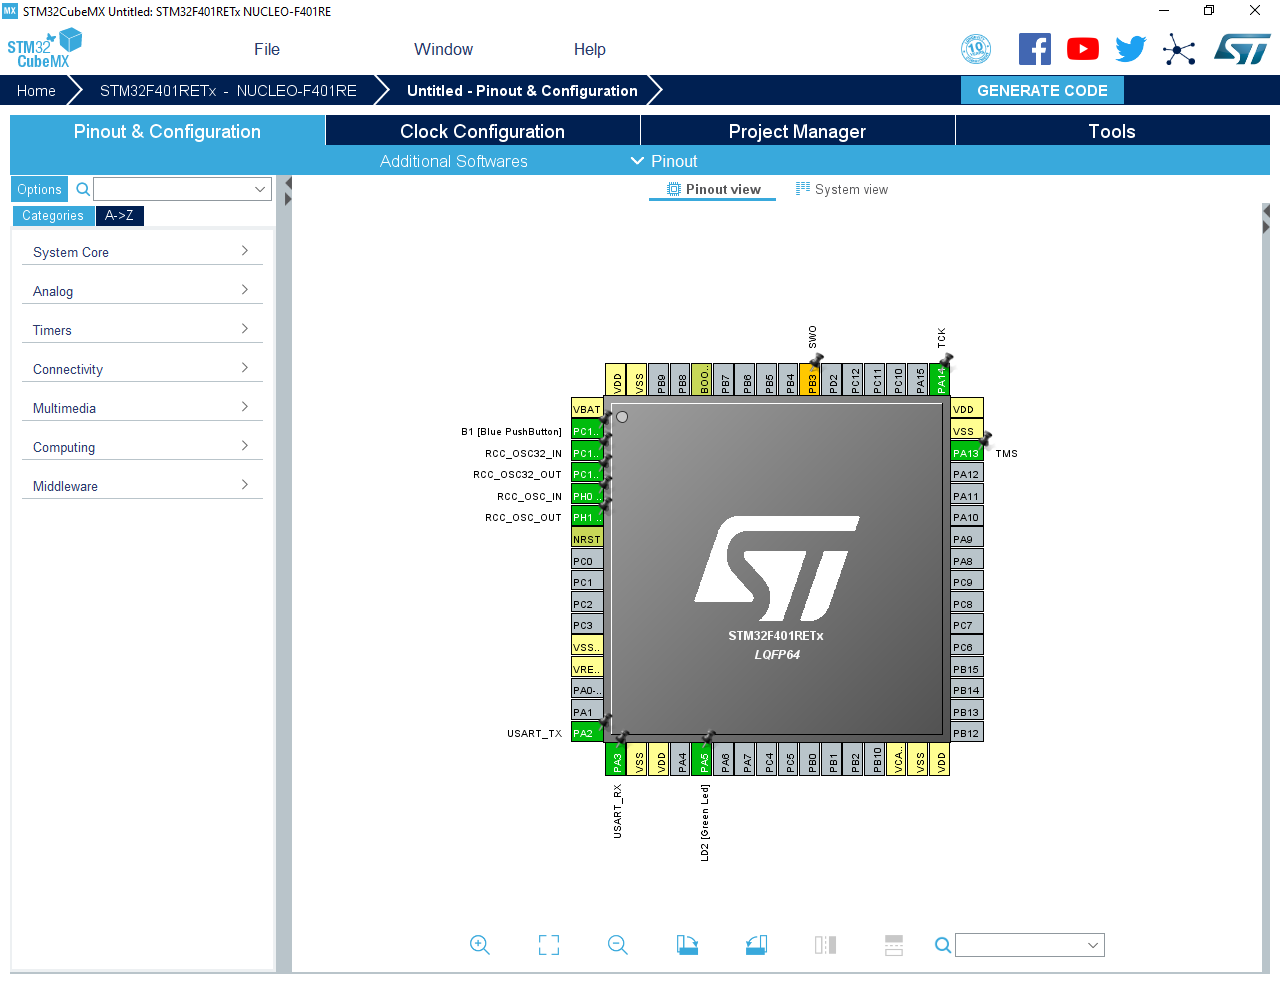The image size is (1280, 984).
Task: Open the peripheral search dropdown
Action: (260, 189)
